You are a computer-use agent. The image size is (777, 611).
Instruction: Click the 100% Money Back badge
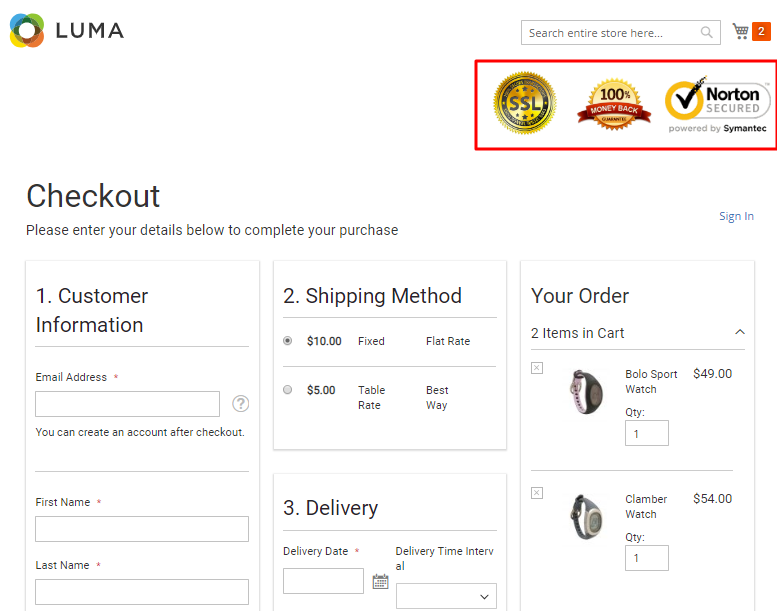point(613,104)
